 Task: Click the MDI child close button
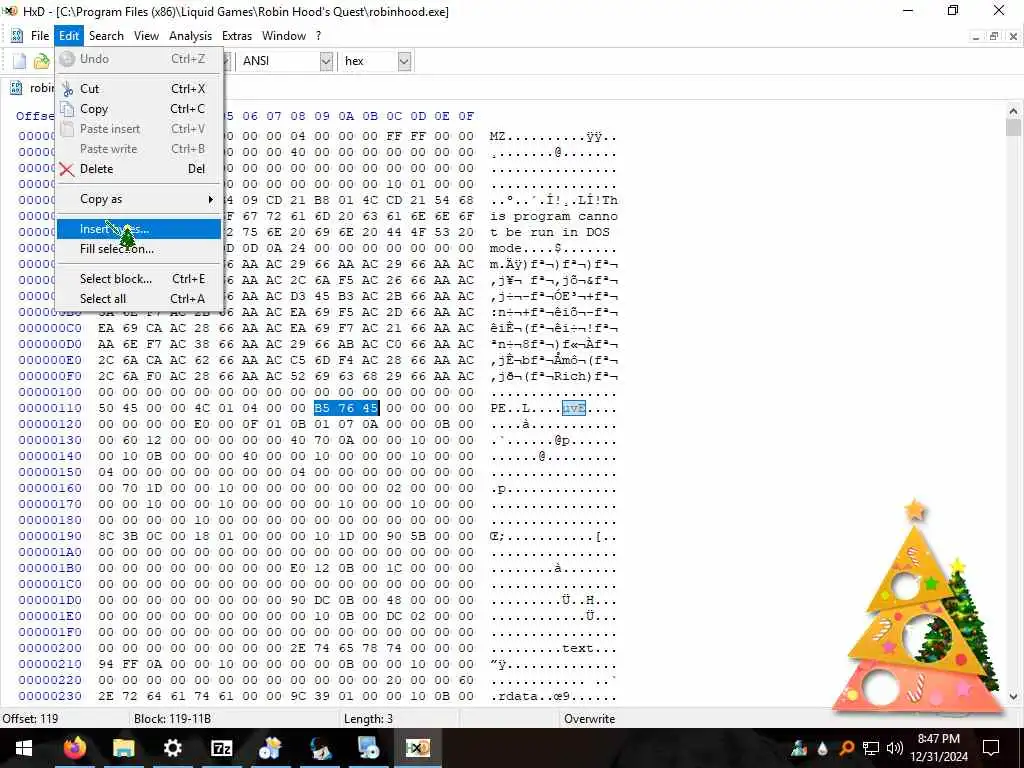1013,37
